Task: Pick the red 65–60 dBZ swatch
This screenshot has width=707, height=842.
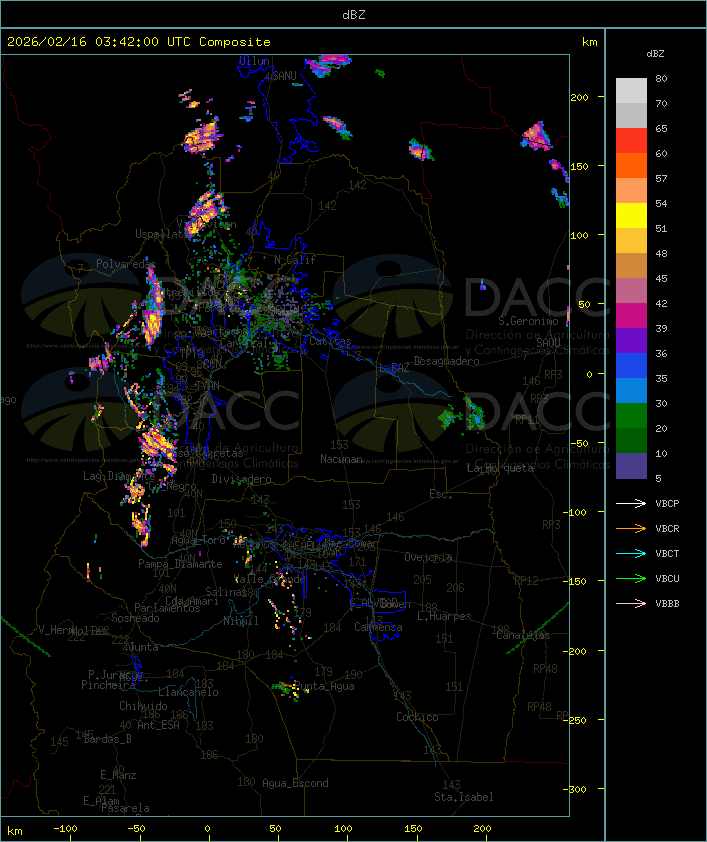Action: click(631, 140)
